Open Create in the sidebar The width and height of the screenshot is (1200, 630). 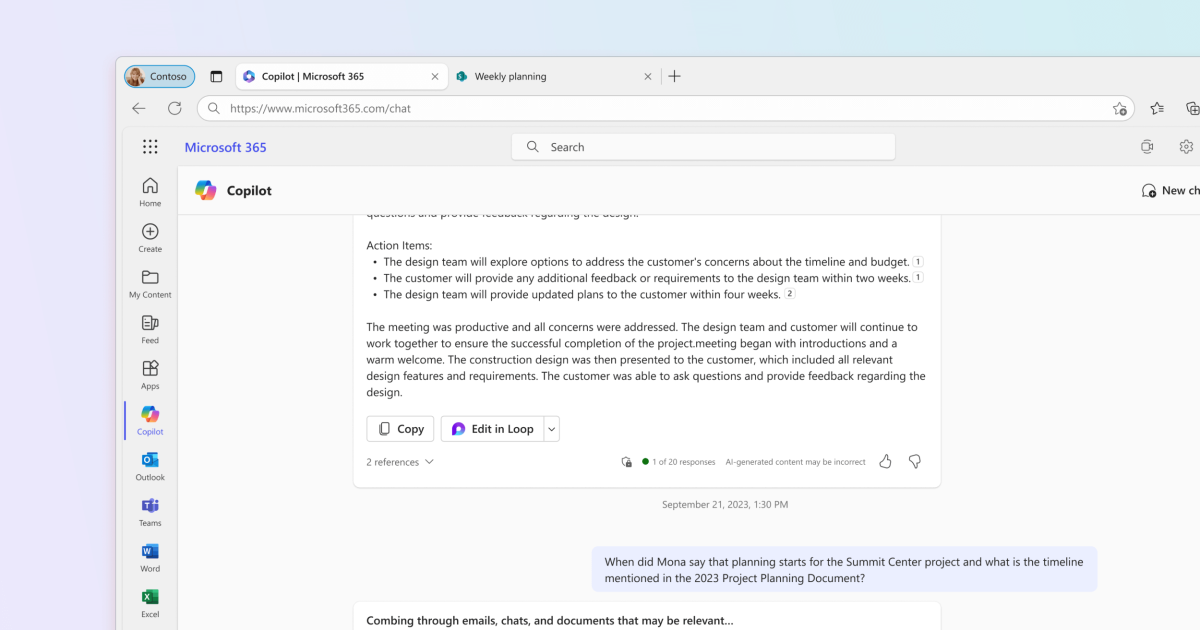point(150,238)
